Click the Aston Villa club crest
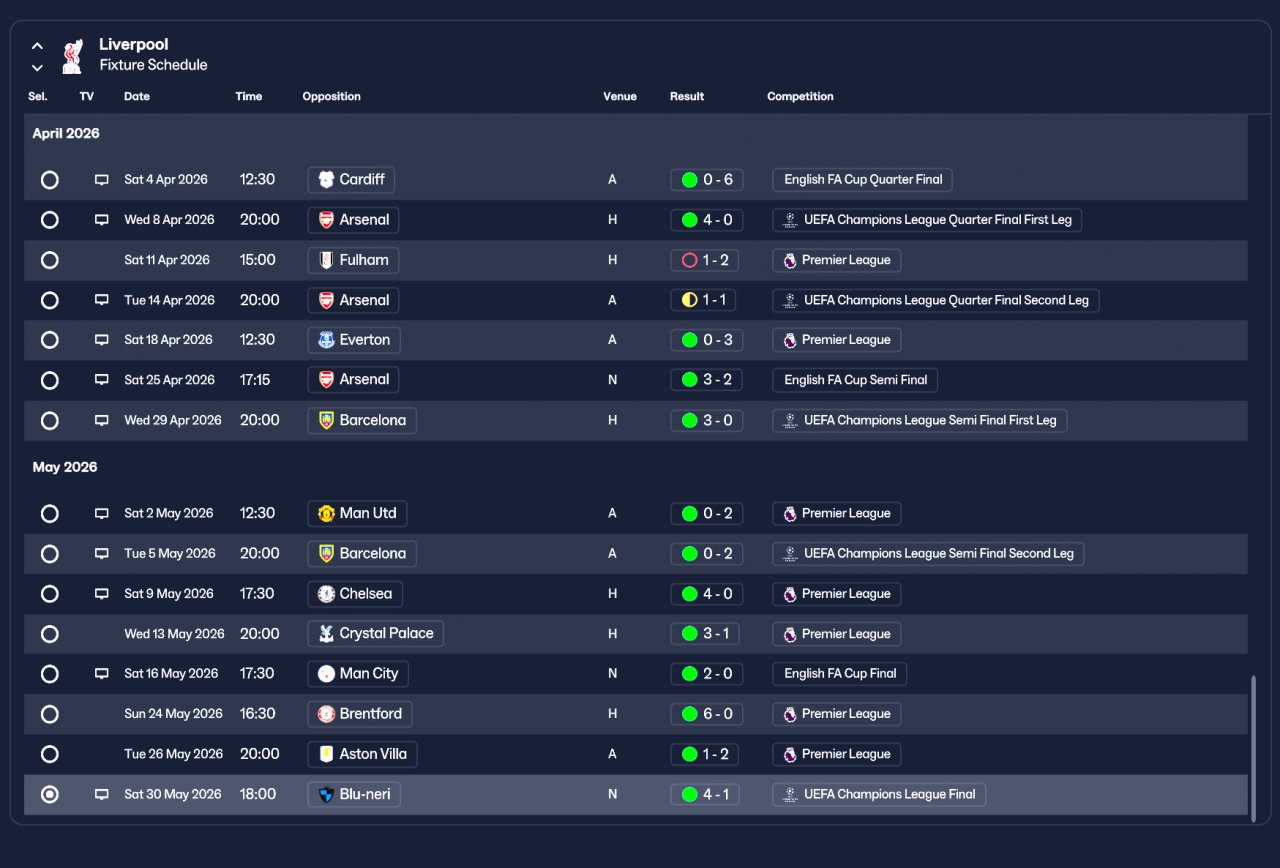The image size is (1280, 868). coord(326,754)
